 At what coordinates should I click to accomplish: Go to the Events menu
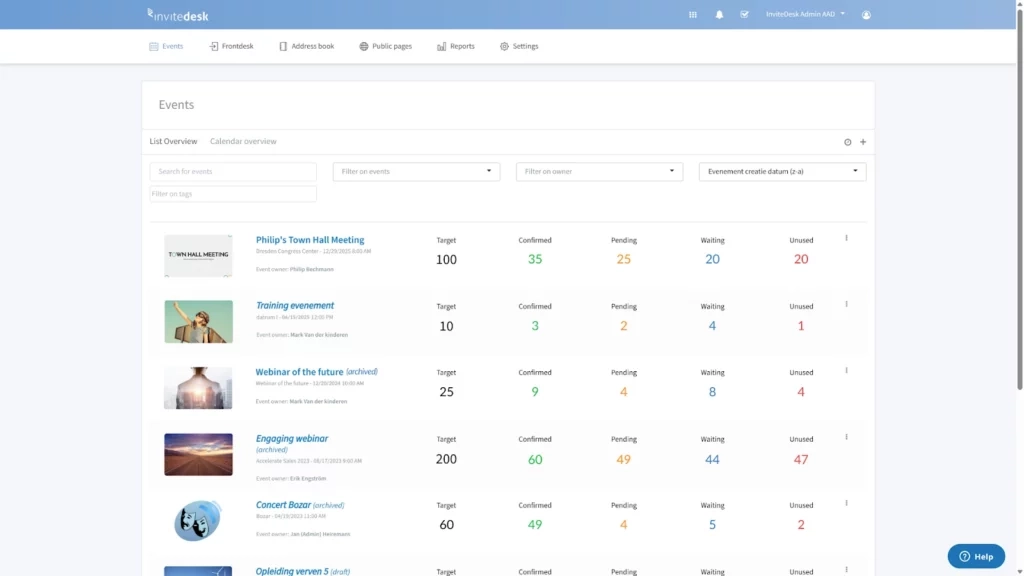click(166, 46)
